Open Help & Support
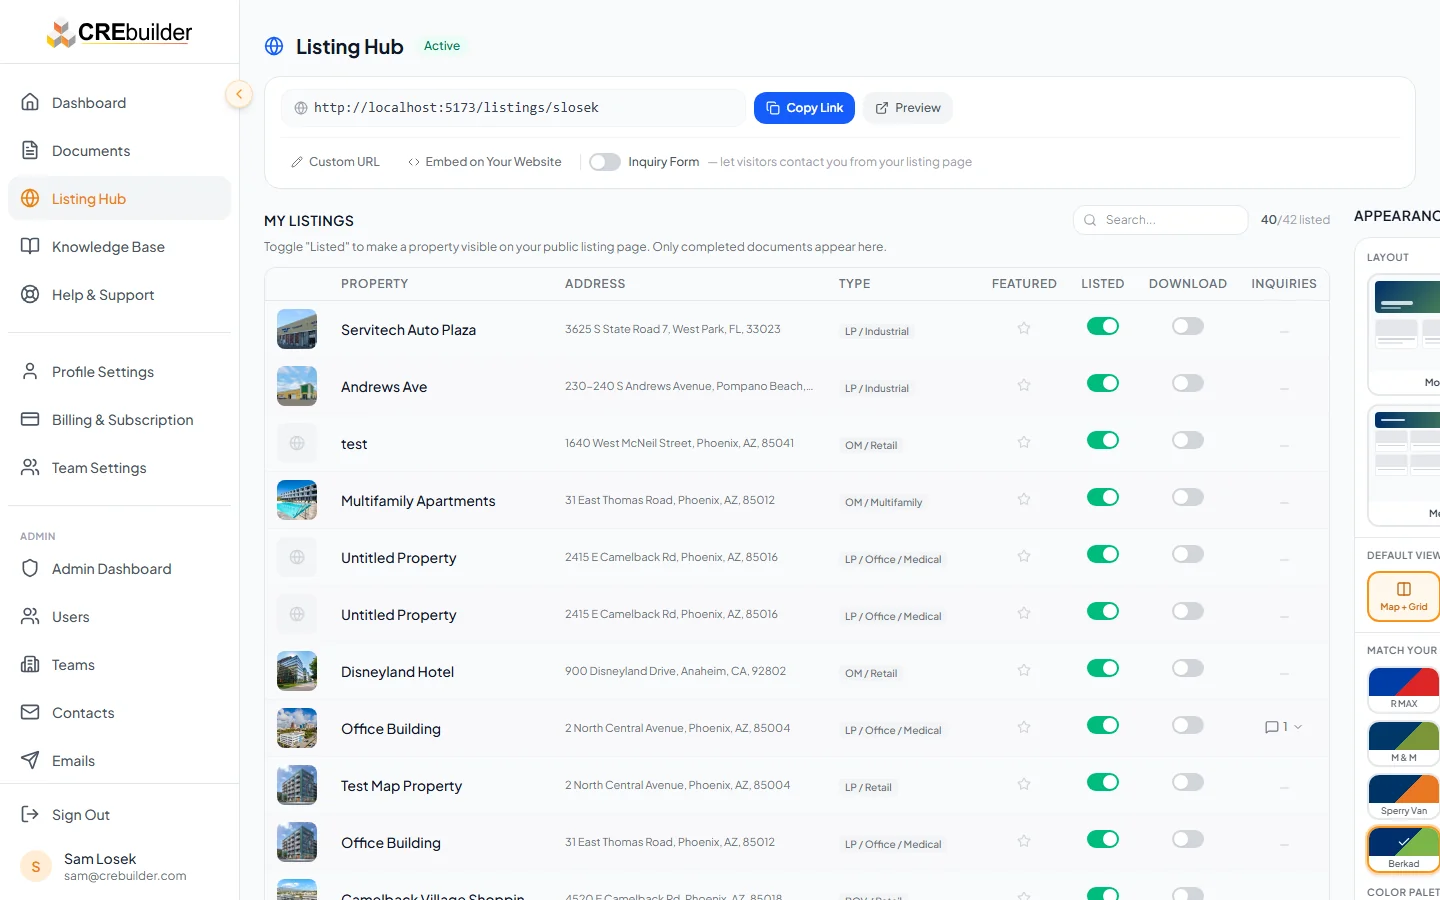 click(x=102, y=294)
